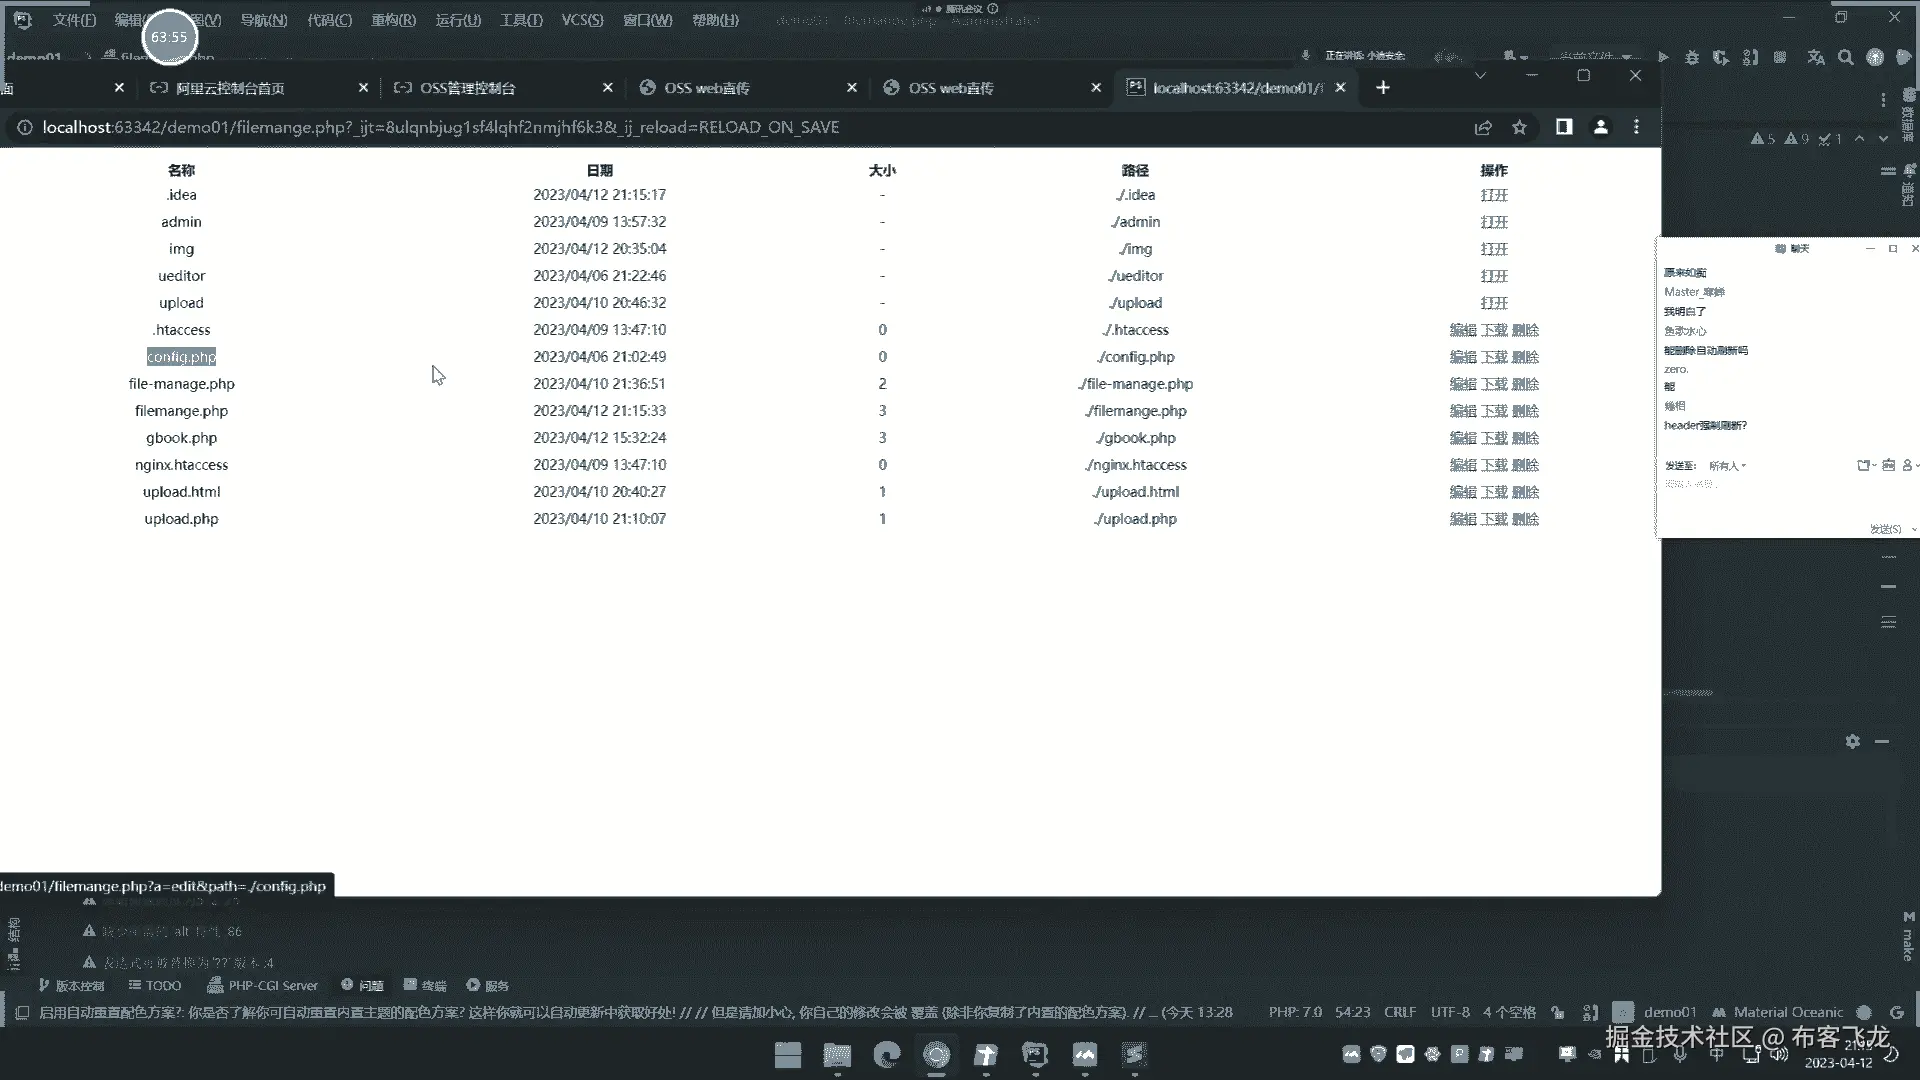
Task: Open the PHP-CGI Server tool window
Action: click(x=262, y=985)
